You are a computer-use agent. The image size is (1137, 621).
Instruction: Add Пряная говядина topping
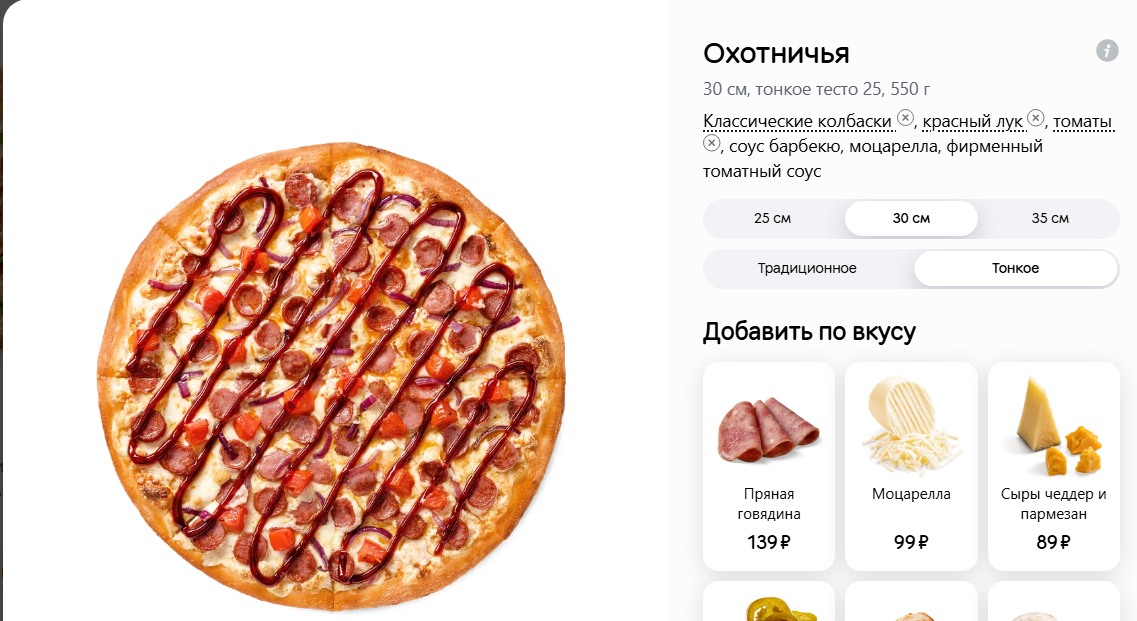click(x=769, y=466)
